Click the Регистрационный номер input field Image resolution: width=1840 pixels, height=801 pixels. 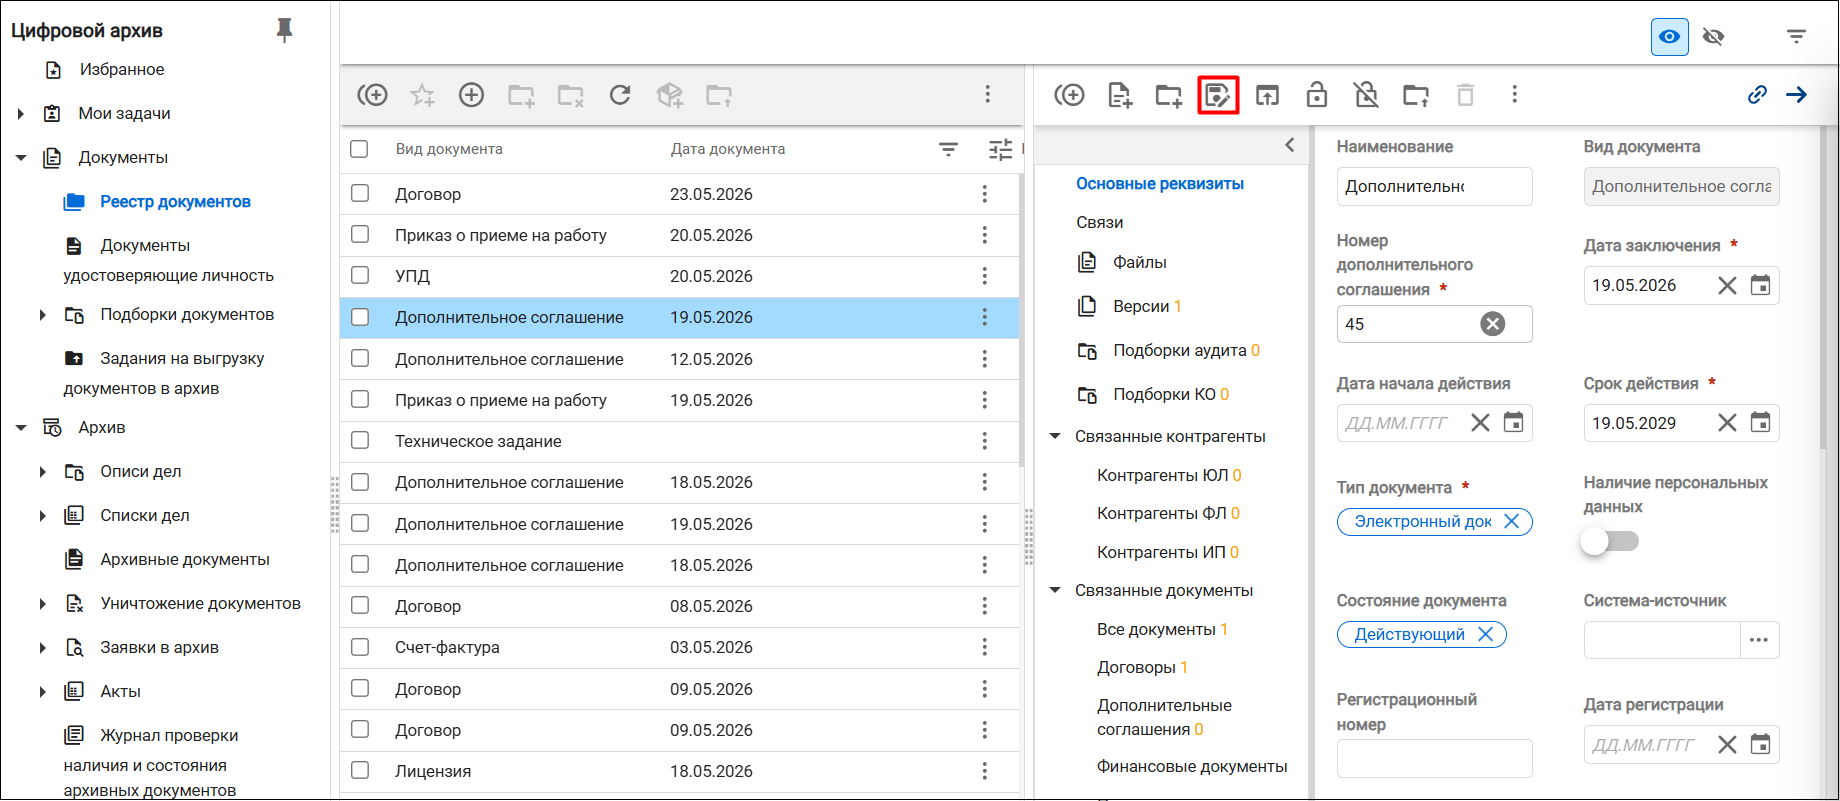1434,758
